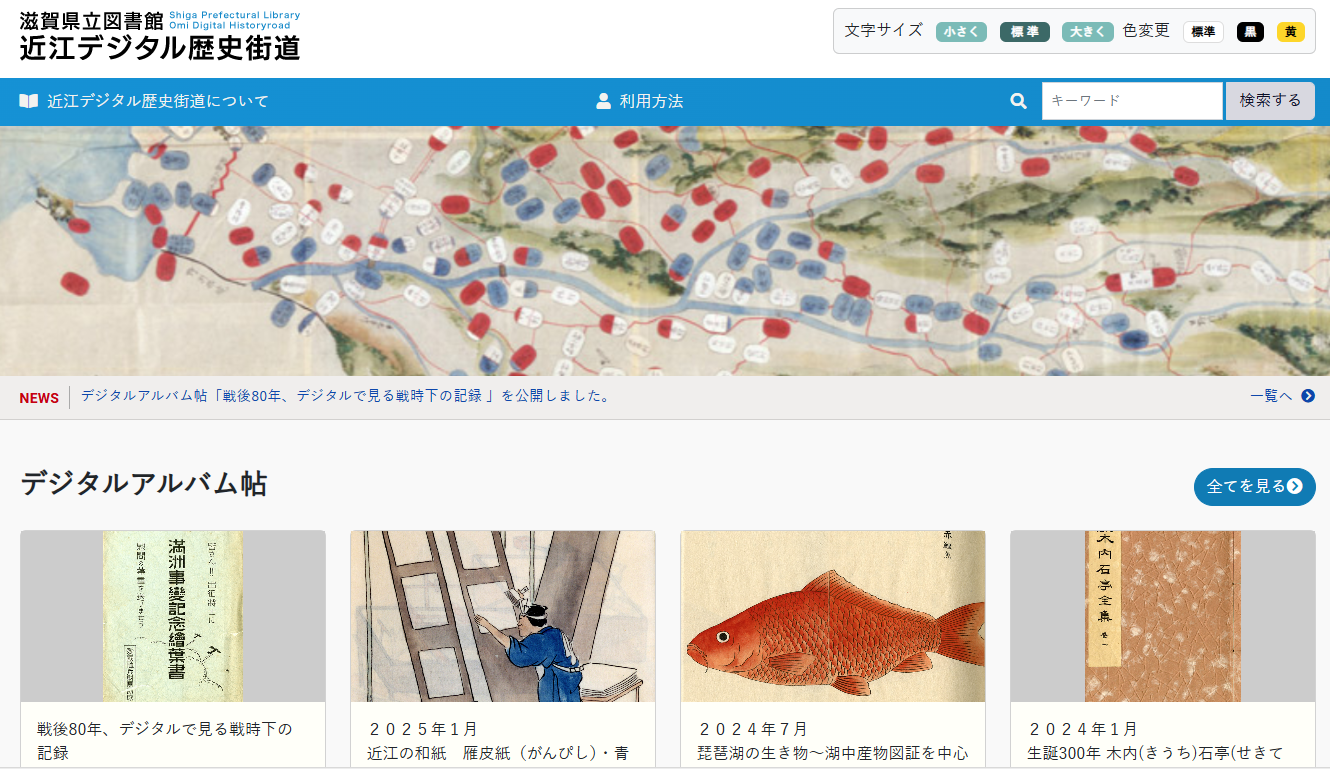The width and height of the screenshot is (1330, 769).
Task: Click the person icon beside 利用方法
Action: point(603,101)
